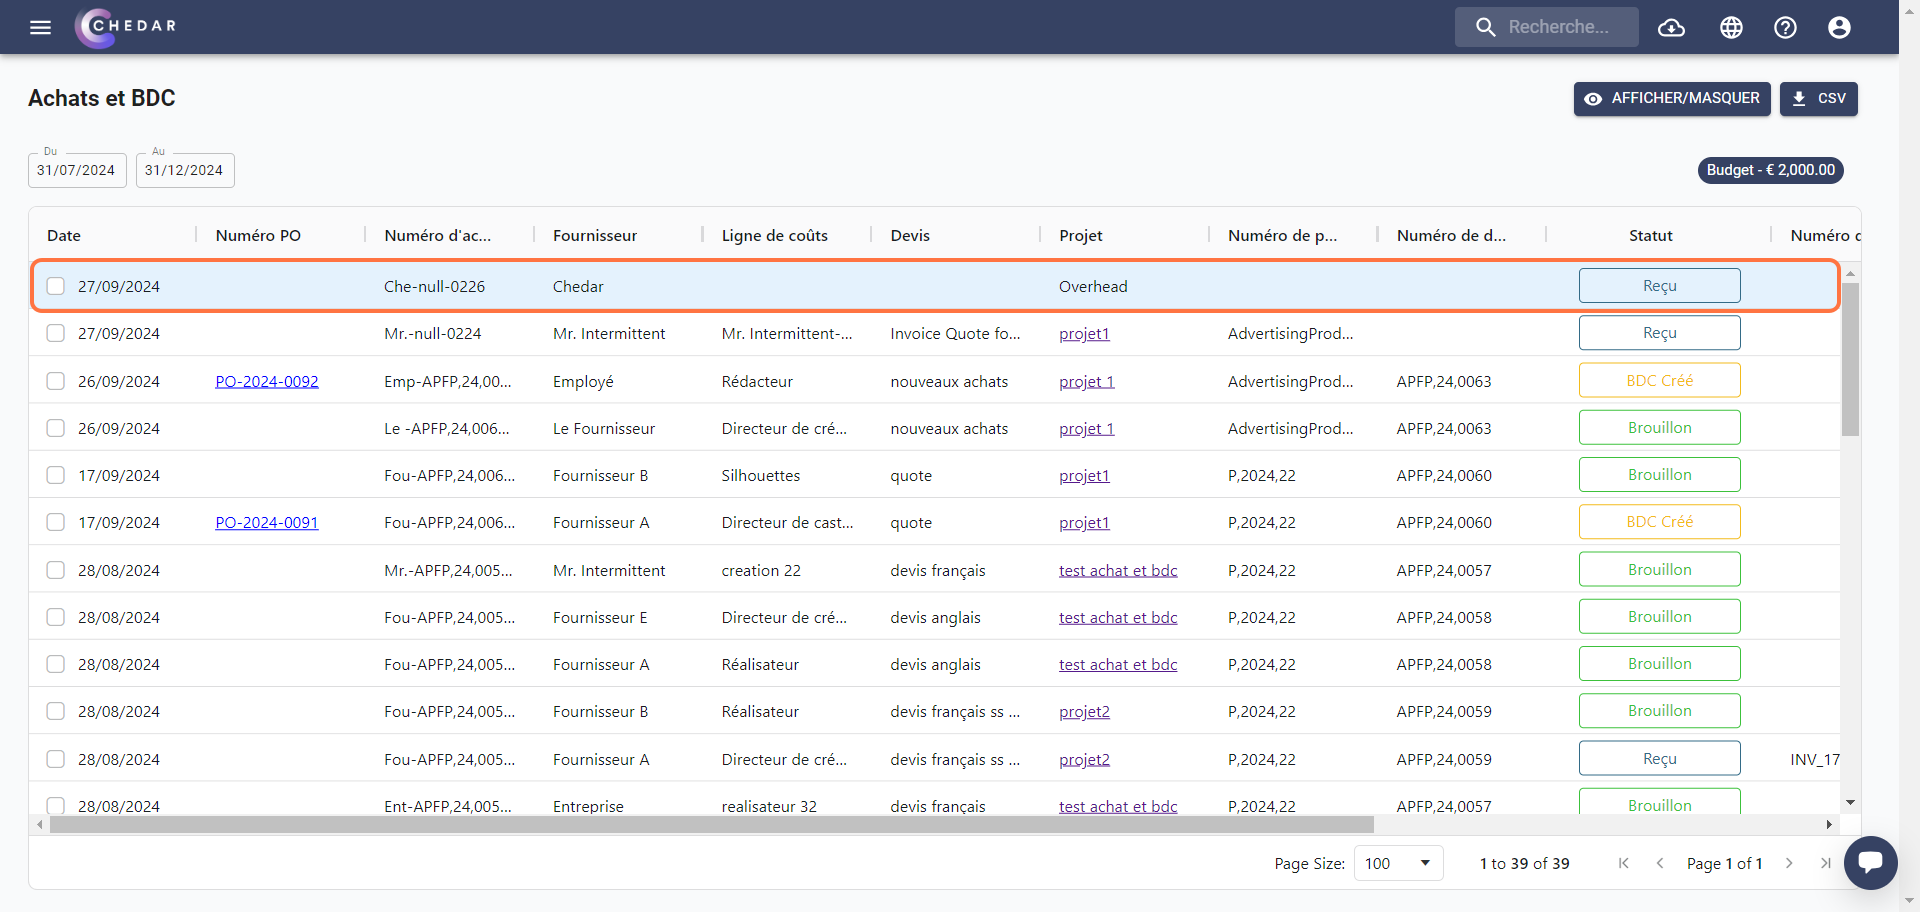Tick checkbox for INV_17 row
Viewport: 1920px width, 912px height.
coord(56,759)
